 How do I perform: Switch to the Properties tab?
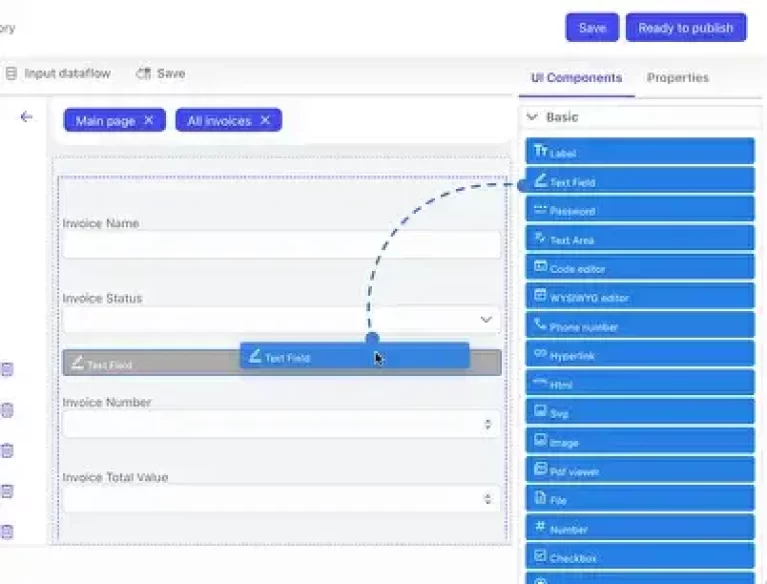click(678, 78)
